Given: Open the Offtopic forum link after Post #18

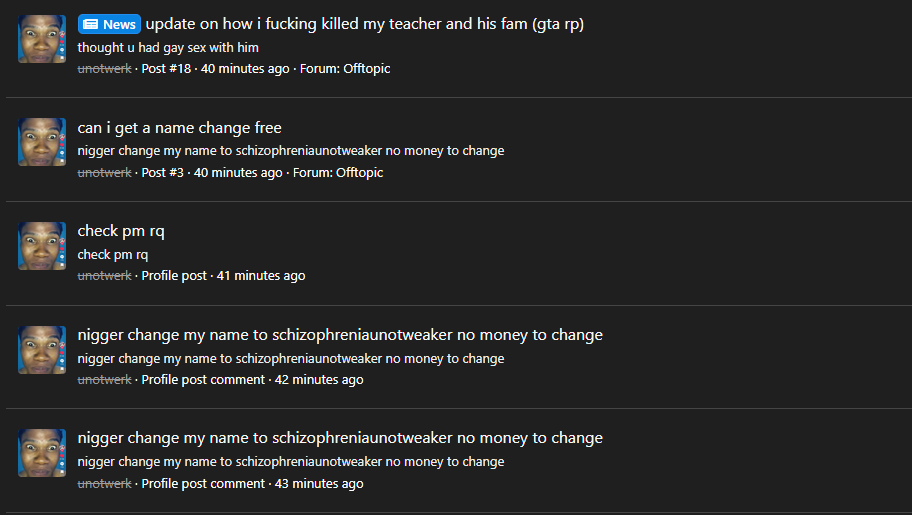Looking at the screenshot, I should [x=367, y=69].
